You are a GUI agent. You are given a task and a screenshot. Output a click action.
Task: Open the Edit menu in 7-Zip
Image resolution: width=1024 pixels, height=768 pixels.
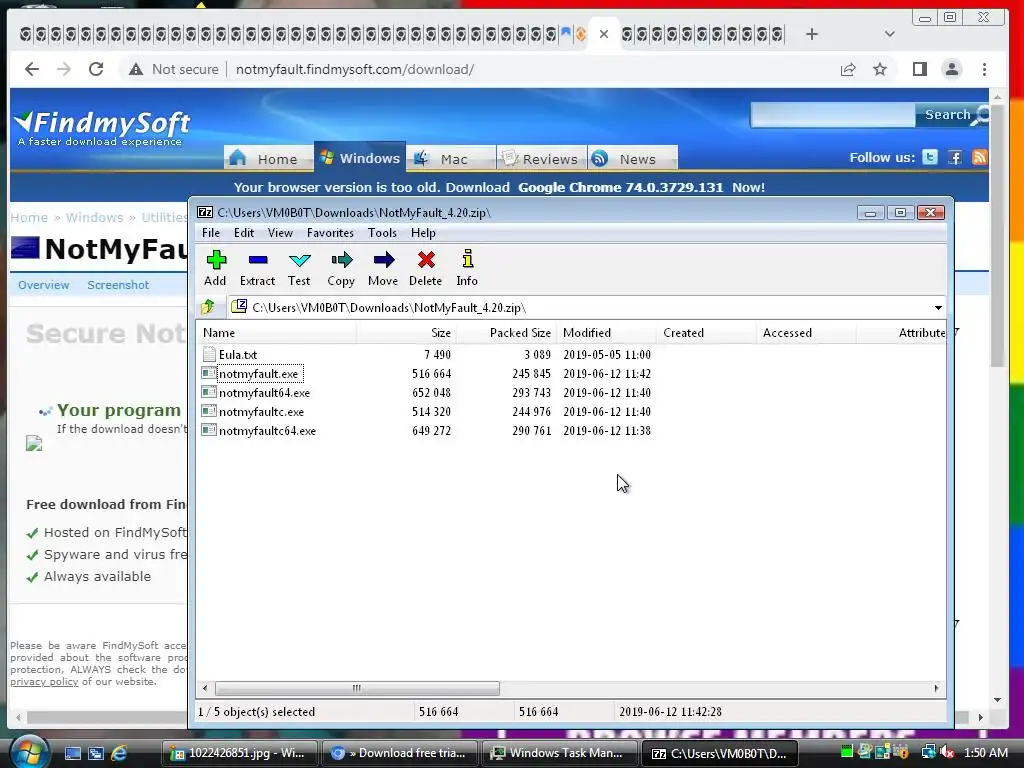[x=244, y=233]
